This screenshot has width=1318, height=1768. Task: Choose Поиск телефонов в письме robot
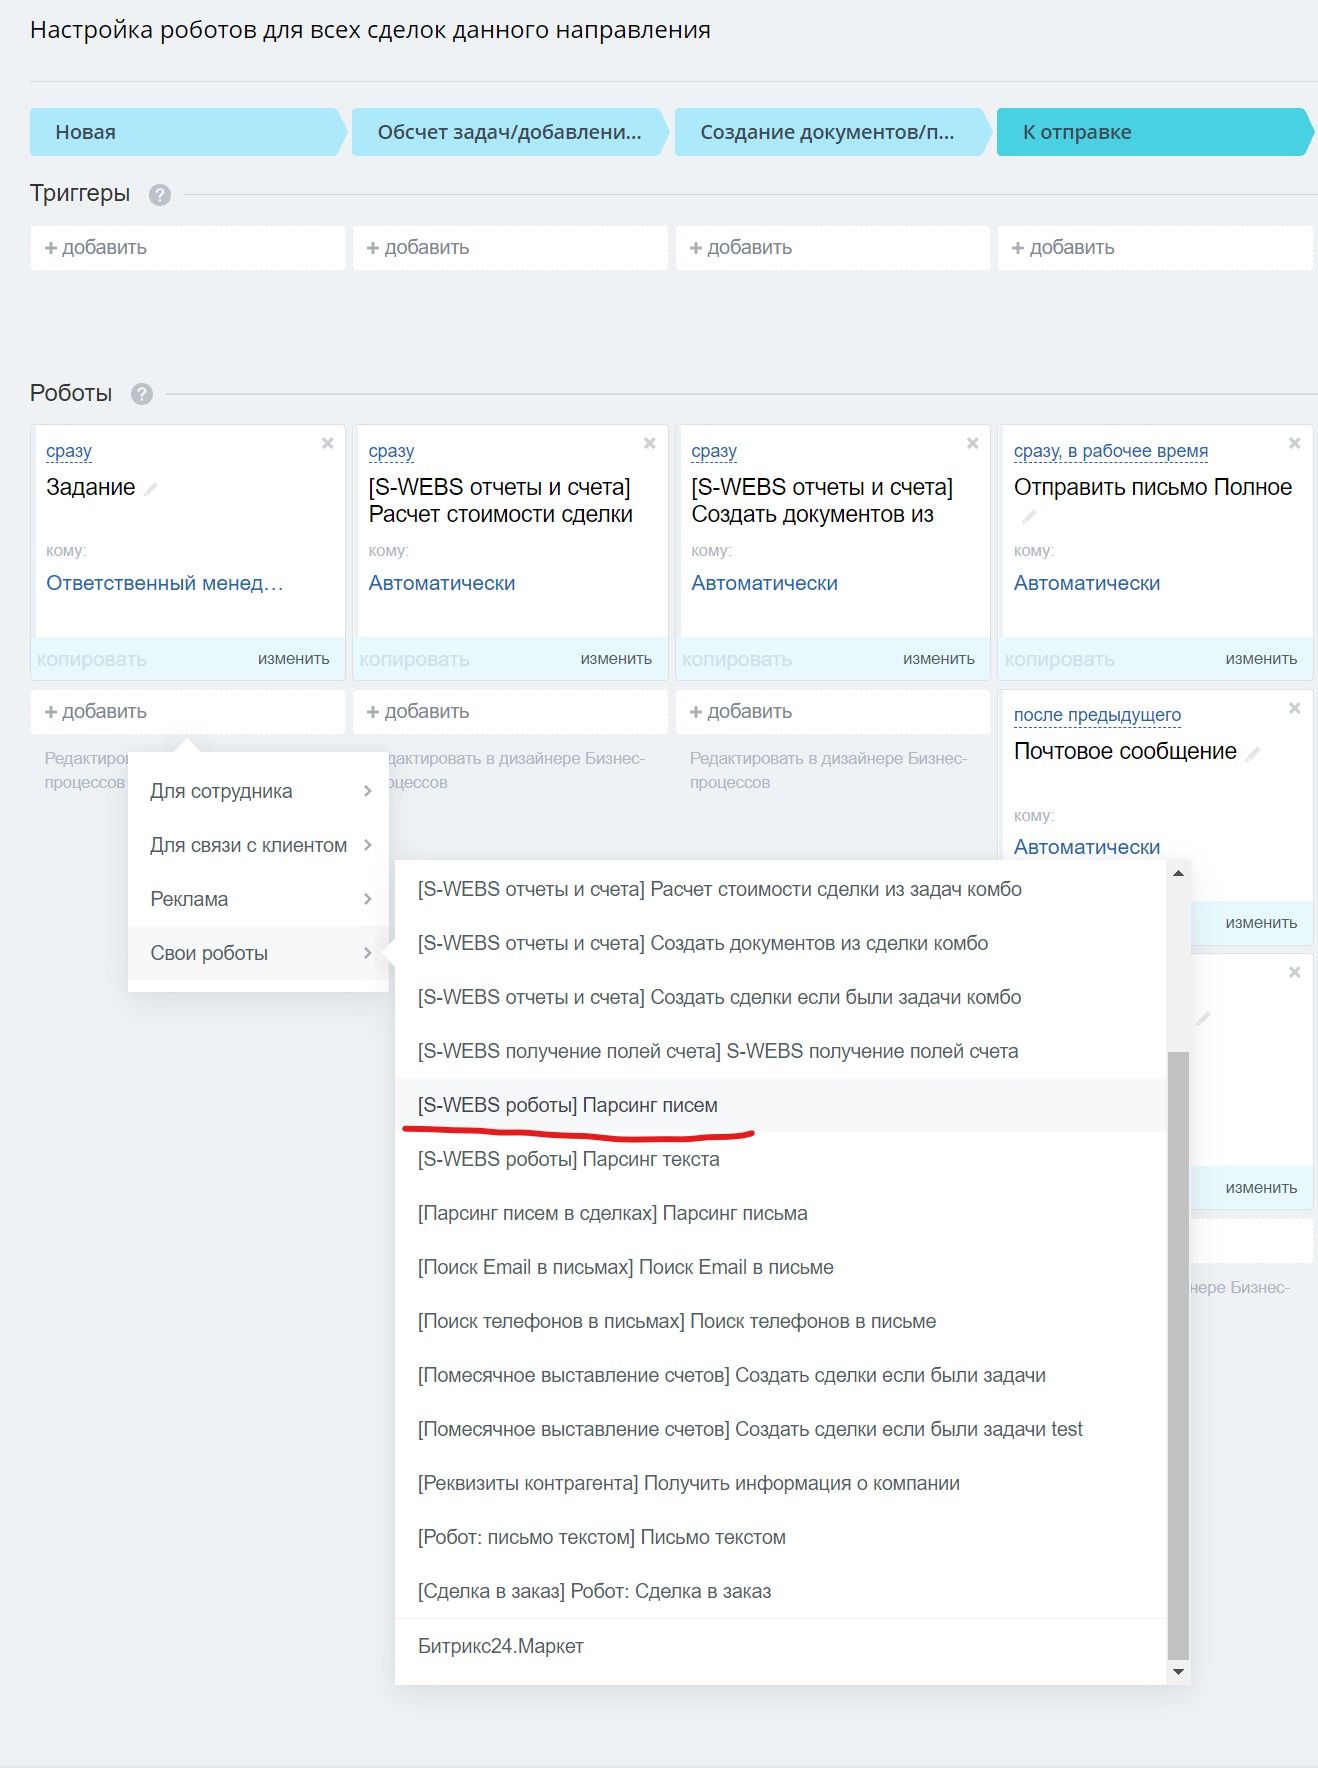[781, 1321]
